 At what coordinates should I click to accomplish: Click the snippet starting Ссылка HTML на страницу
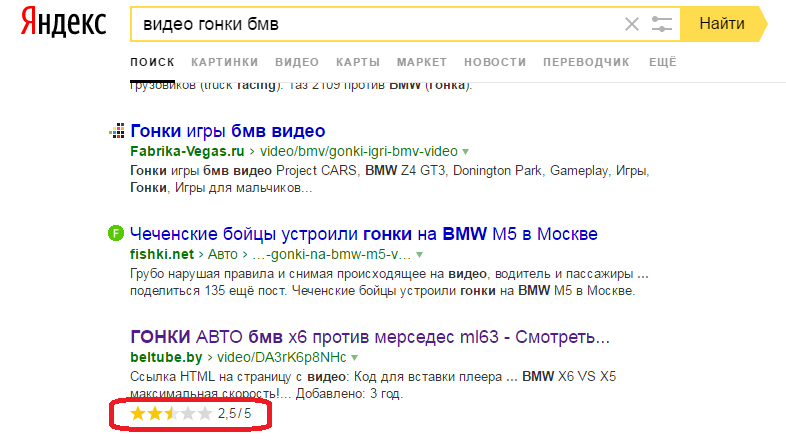pos(373,385)
